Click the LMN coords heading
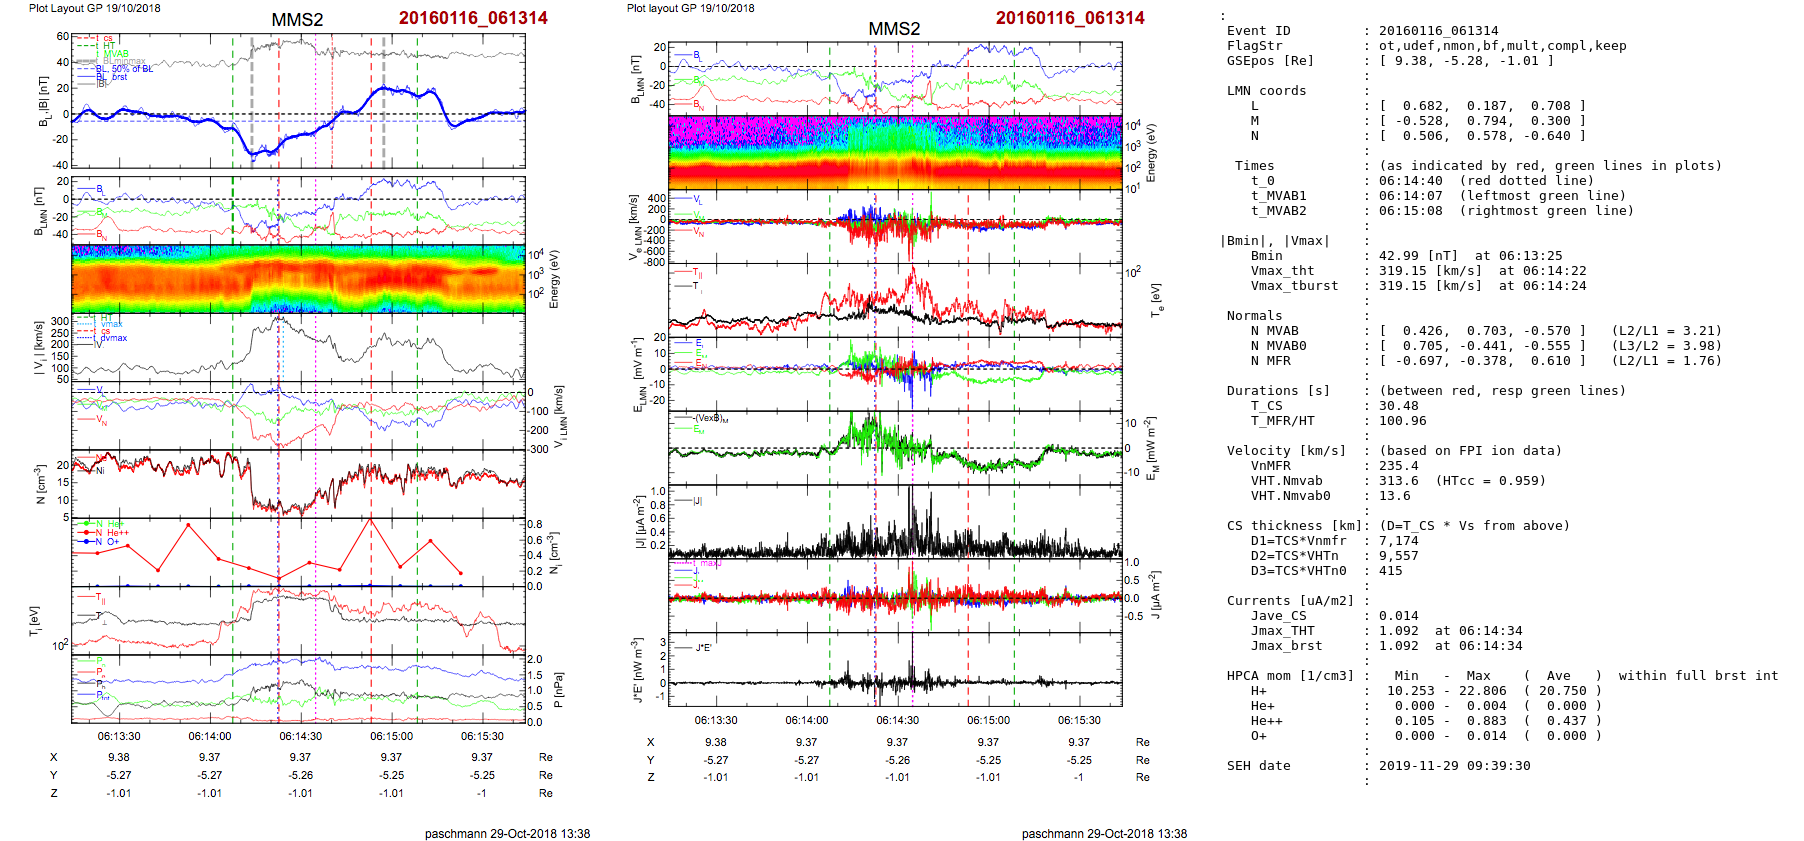This screenshot has height=841, width=1804. pos(1266,91)
